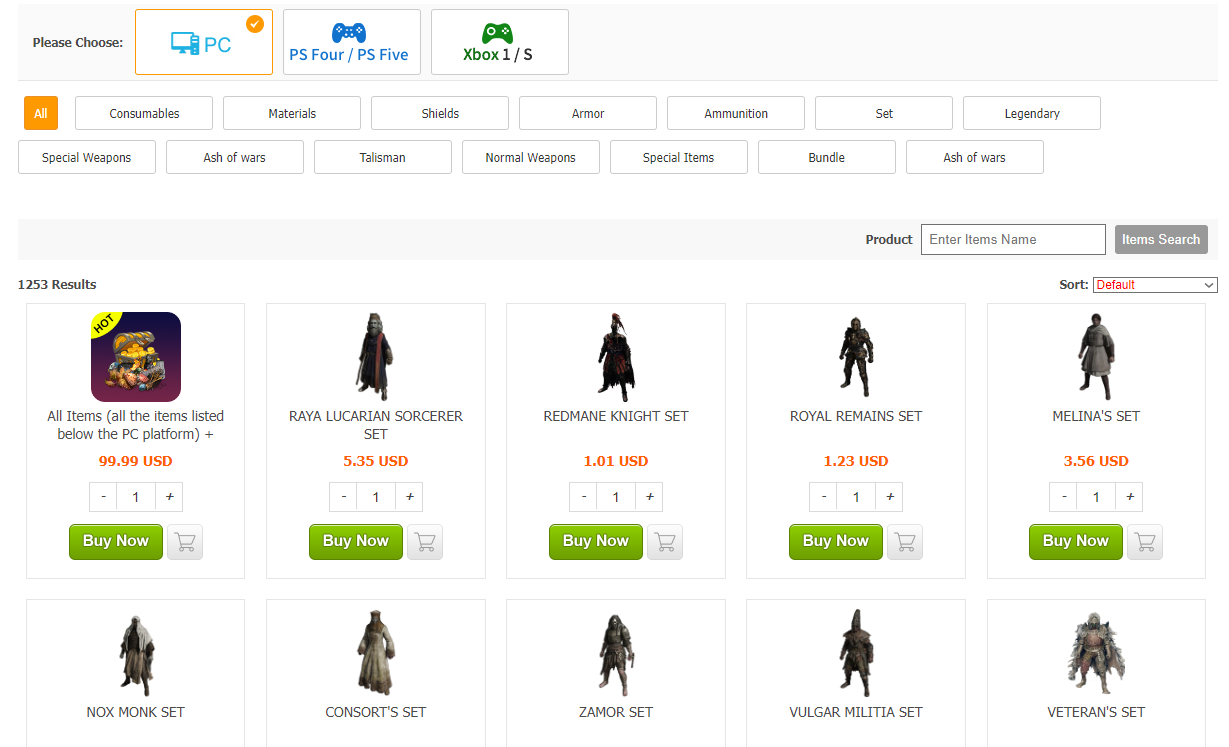The image size is (1229, 747).
Task: Filter by Materials category
Action: [x=292, y=113]
